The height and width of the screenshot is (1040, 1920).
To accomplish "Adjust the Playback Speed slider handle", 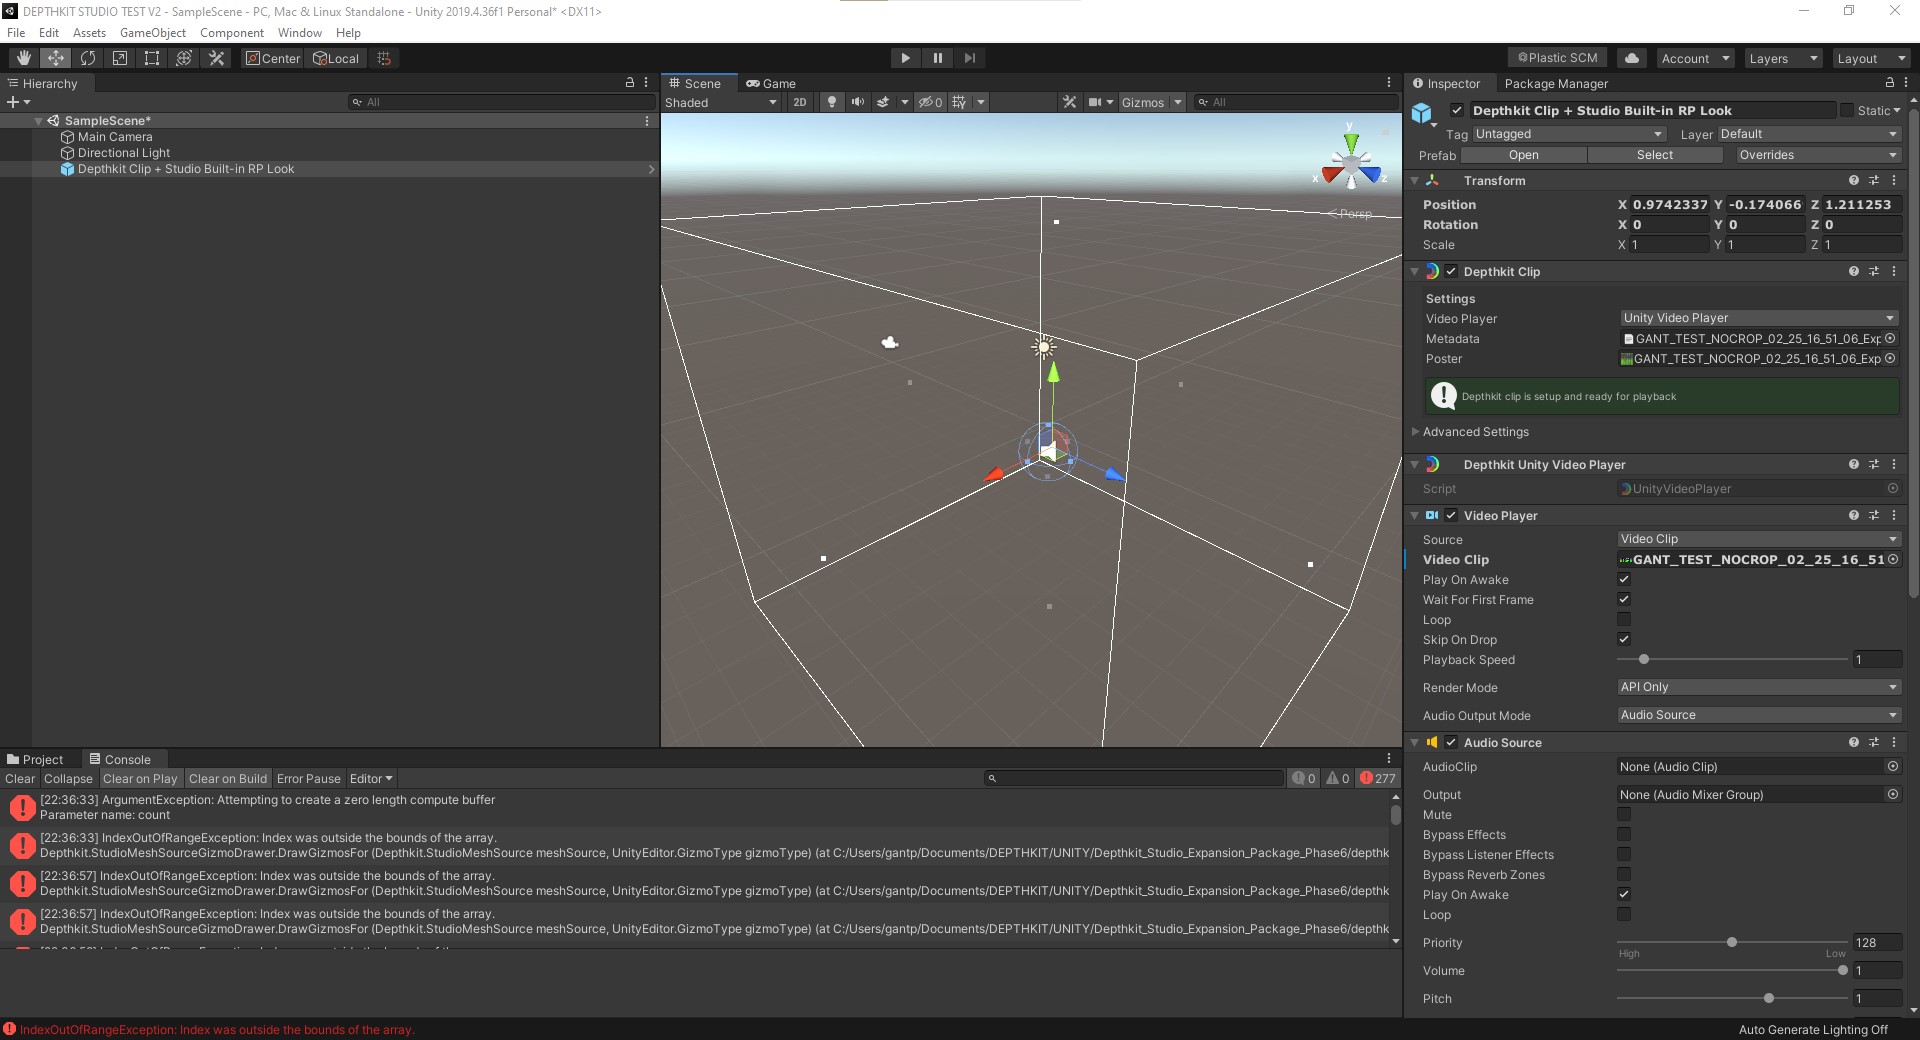I will tap(1644, 659).
